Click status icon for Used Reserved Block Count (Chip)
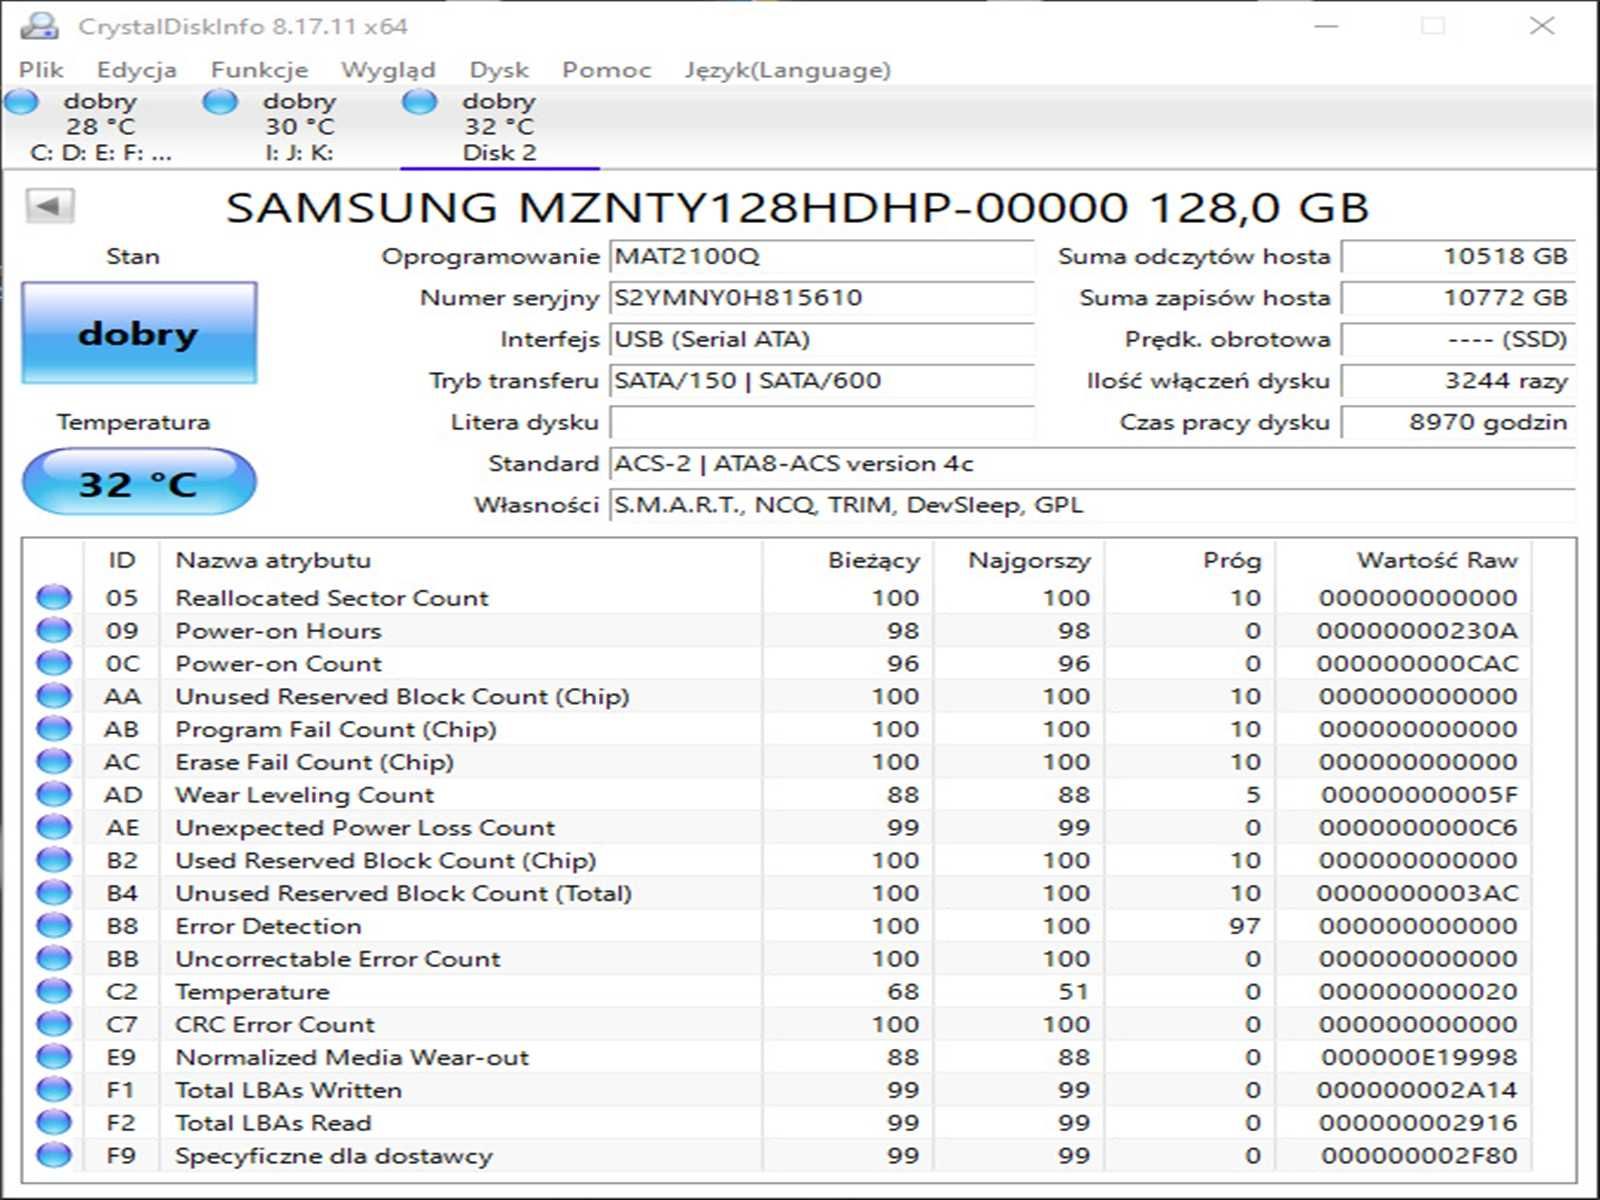The height and width of the screenshot is (1200, 1600). coord(54,861)
